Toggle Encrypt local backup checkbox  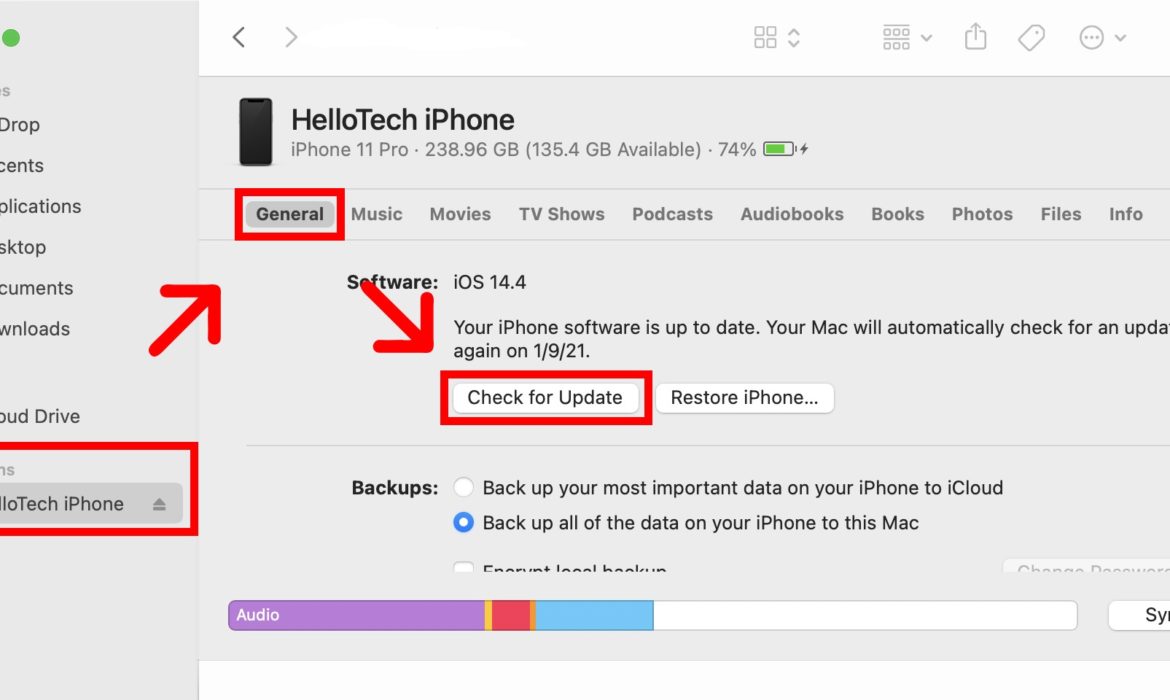point(463,569)
